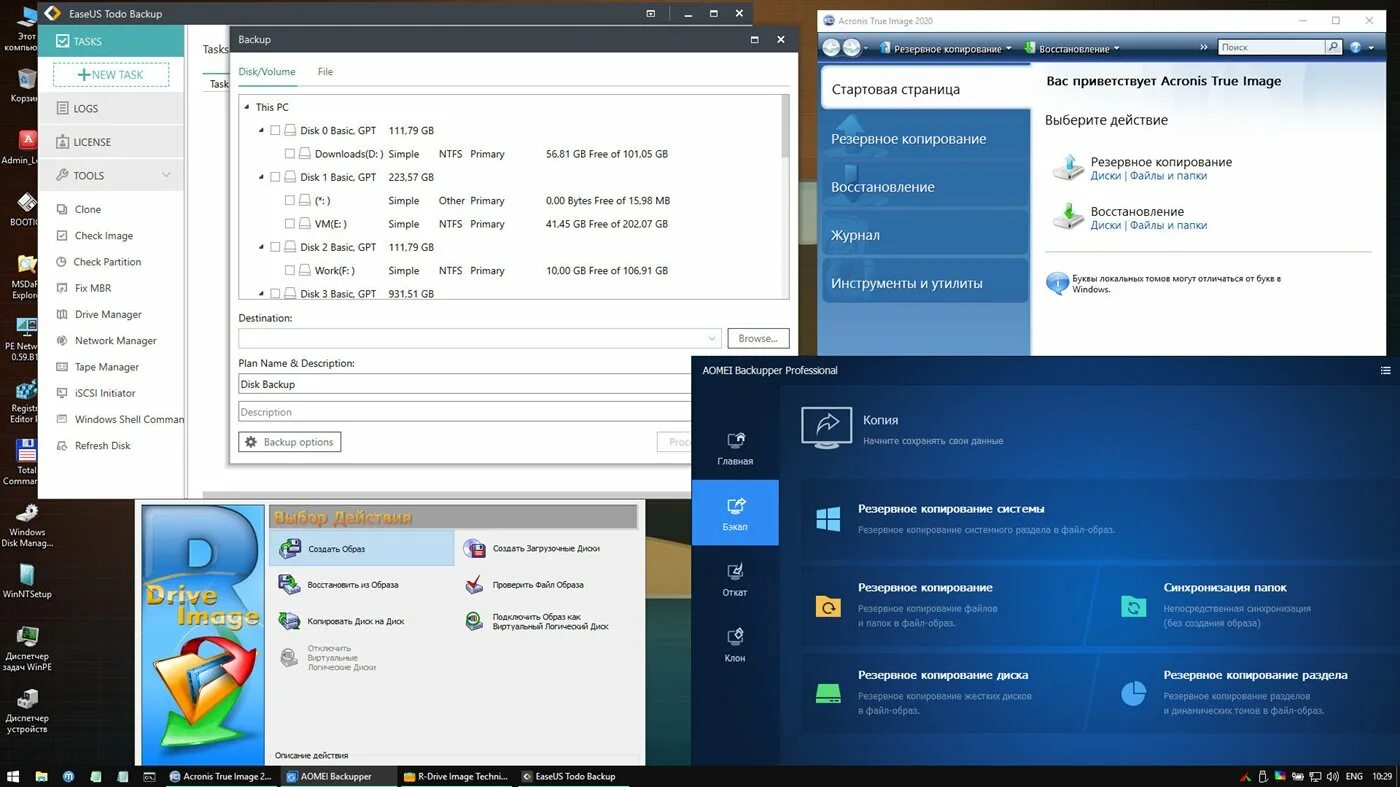Click Acronis help question mark icon
This screenshot has width=1400, height=787.
pyautogui.click(x=1356, y=48)
